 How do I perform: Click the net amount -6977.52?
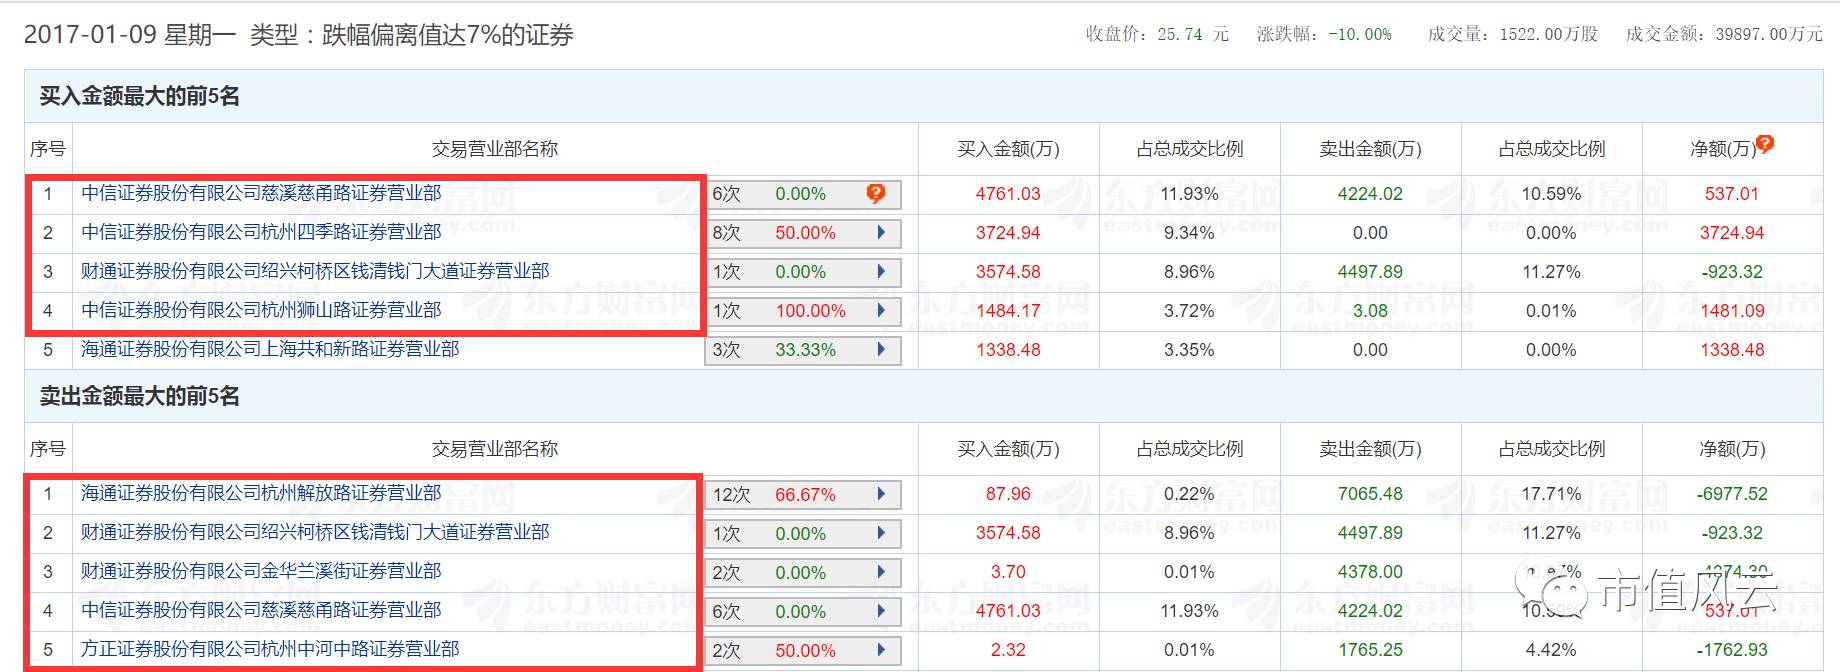(x=1732, y=494)
